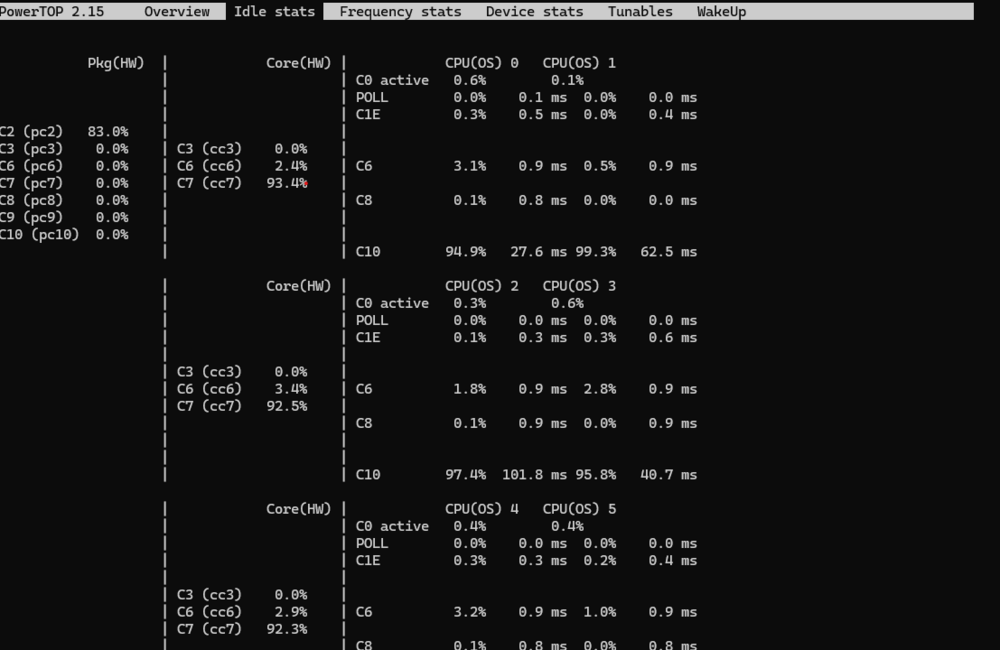The image size is (1000, 650).
Task: Click the 3.2% C6 value for CPU 4
Action: (469, 612)
